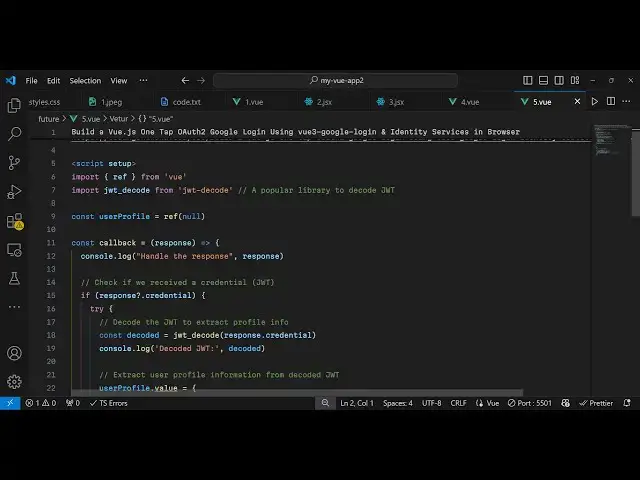Open the Testing flask view

point(14,279)
